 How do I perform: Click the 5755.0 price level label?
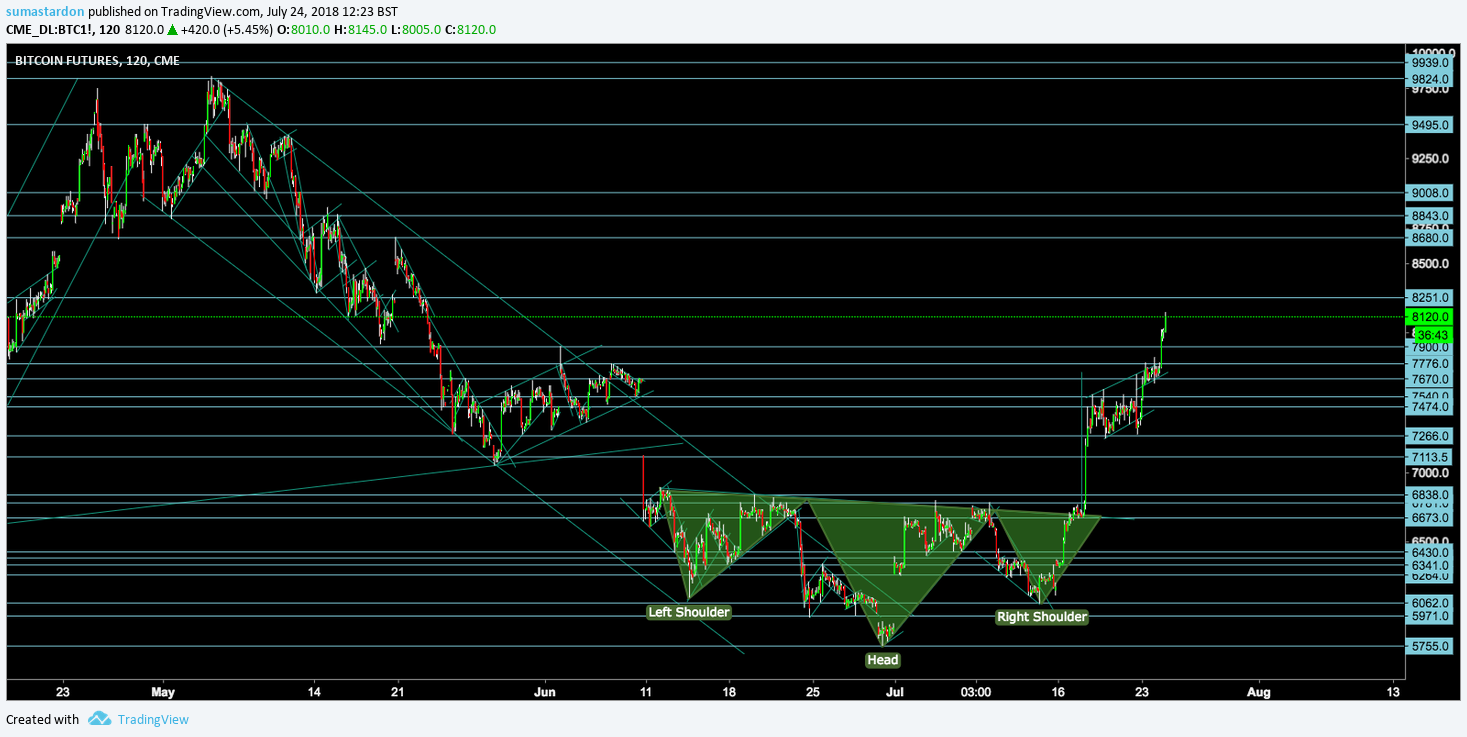tap(1430, 646)
